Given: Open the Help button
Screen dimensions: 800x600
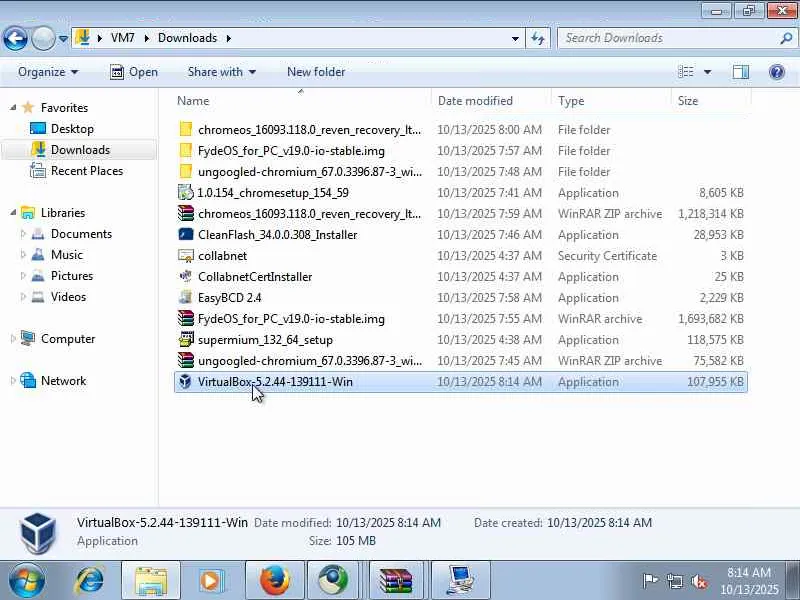Looking at the screenshot, I should point(777,72).
